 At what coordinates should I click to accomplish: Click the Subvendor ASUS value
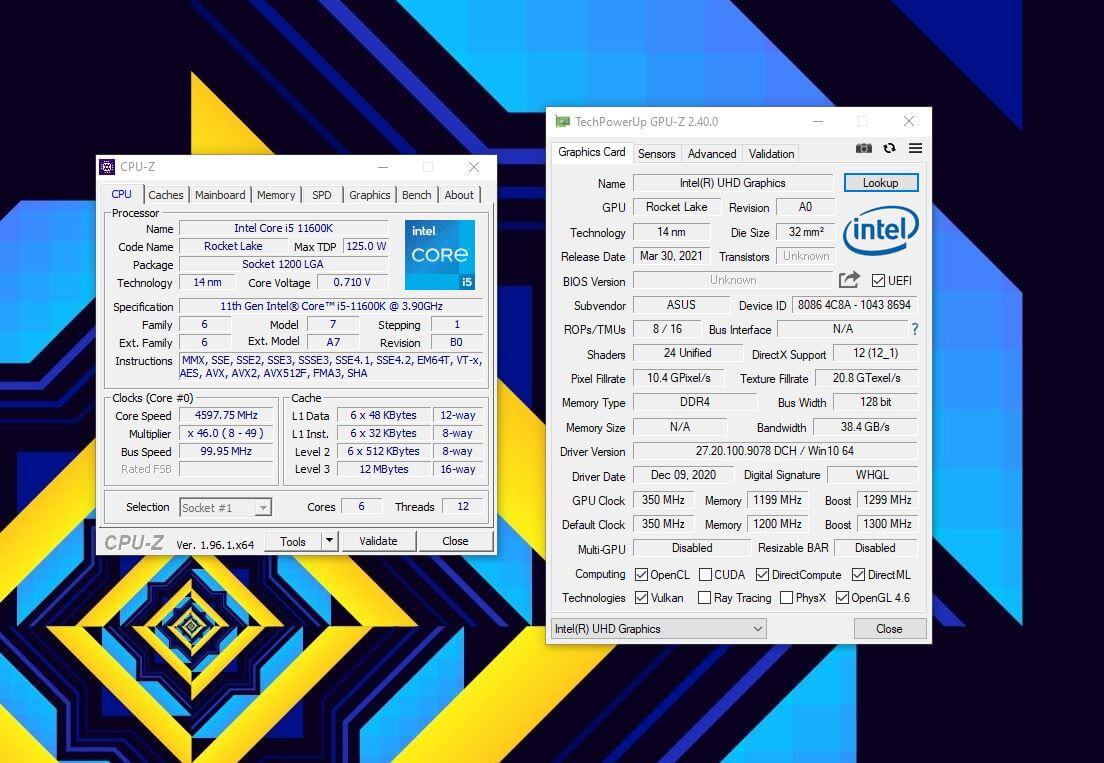681,305
